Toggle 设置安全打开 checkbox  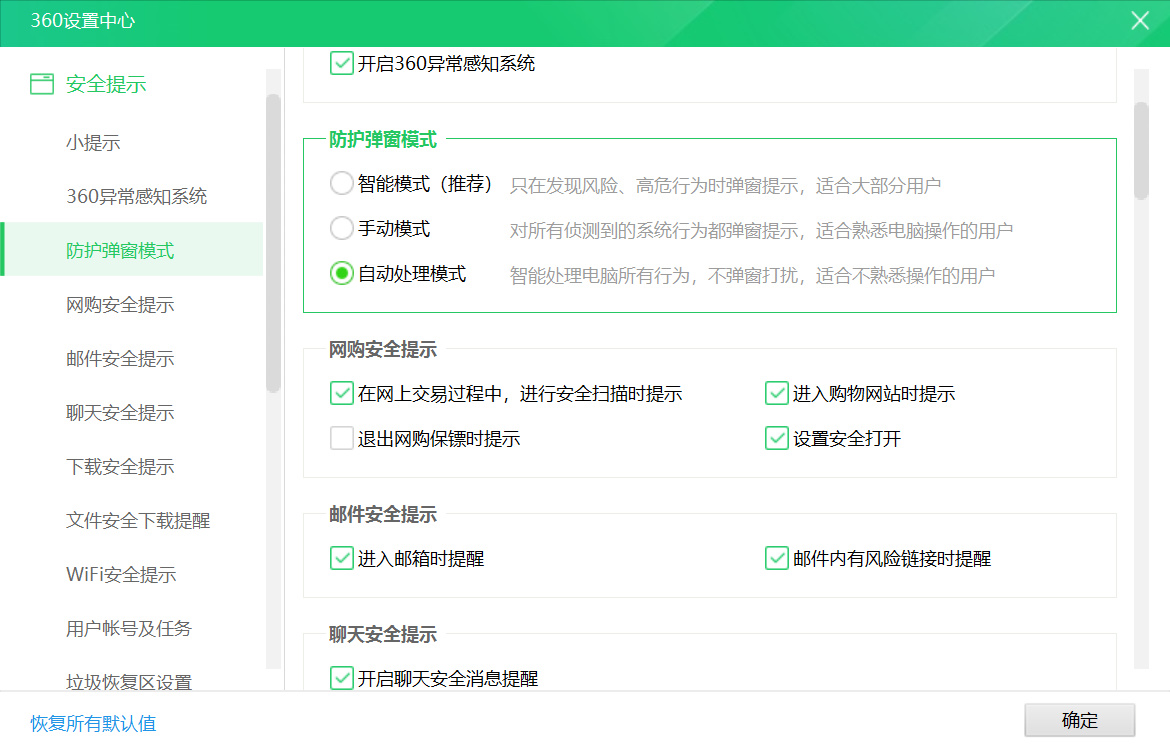point(777,438)
